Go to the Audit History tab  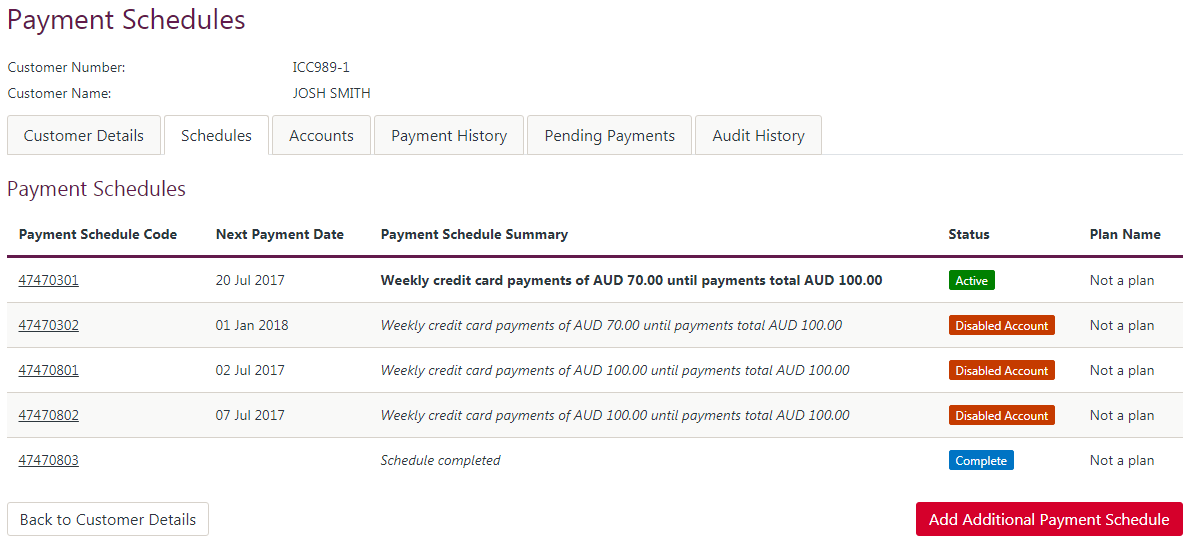click(758, 136)
